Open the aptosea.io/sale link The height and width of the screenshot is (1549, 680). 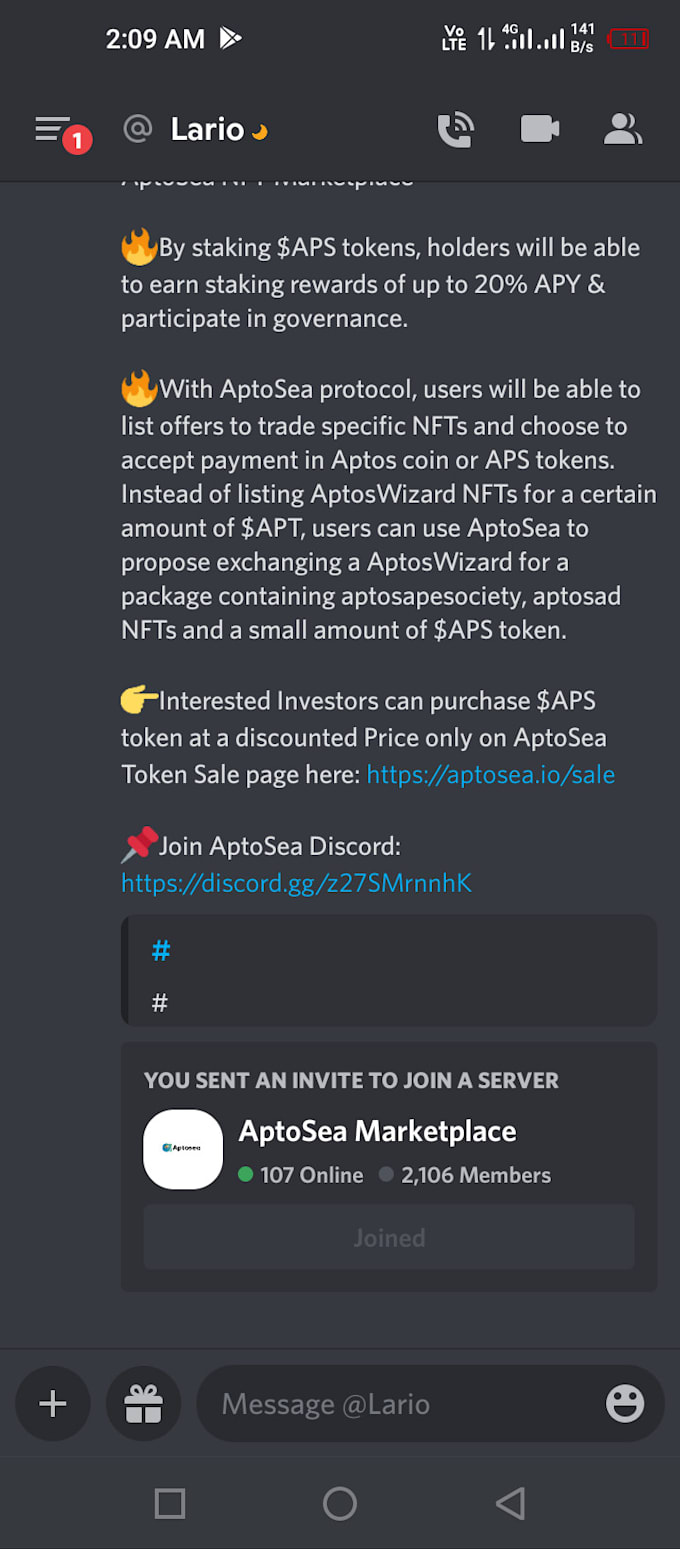[x=490, y=774]
